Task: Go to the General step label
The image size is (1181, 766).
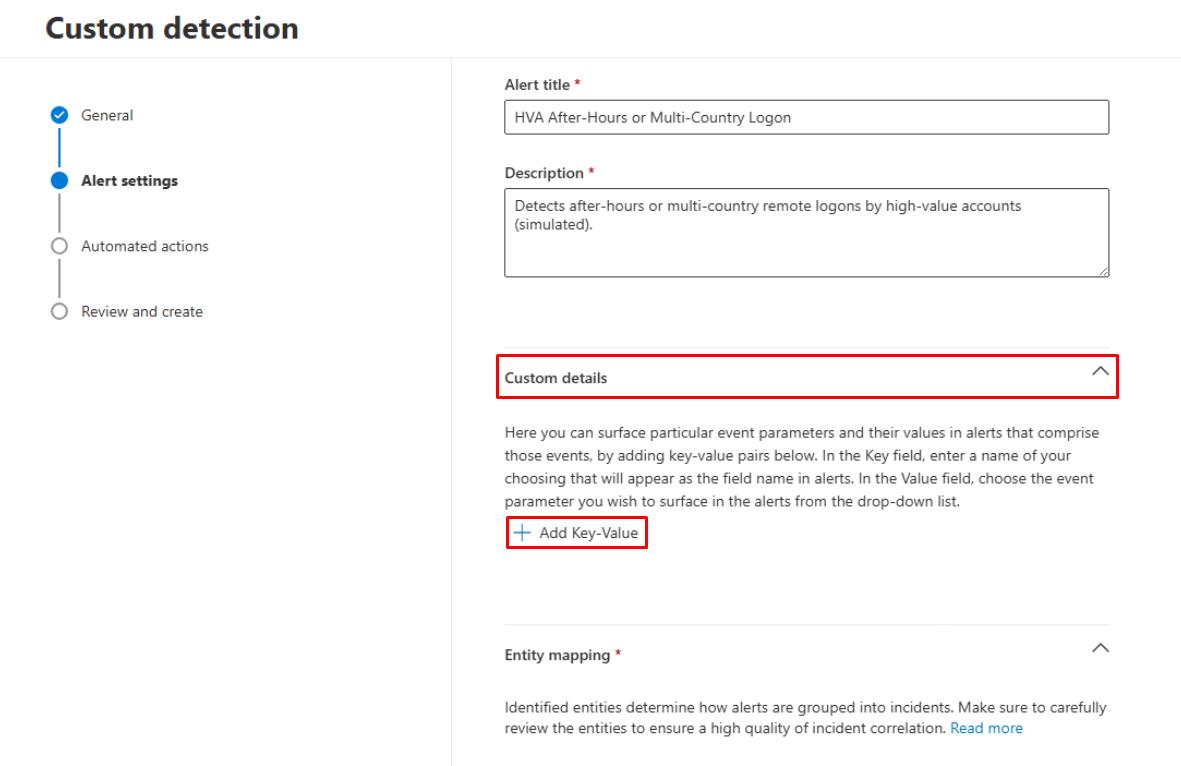Action: tap(107, 115)
